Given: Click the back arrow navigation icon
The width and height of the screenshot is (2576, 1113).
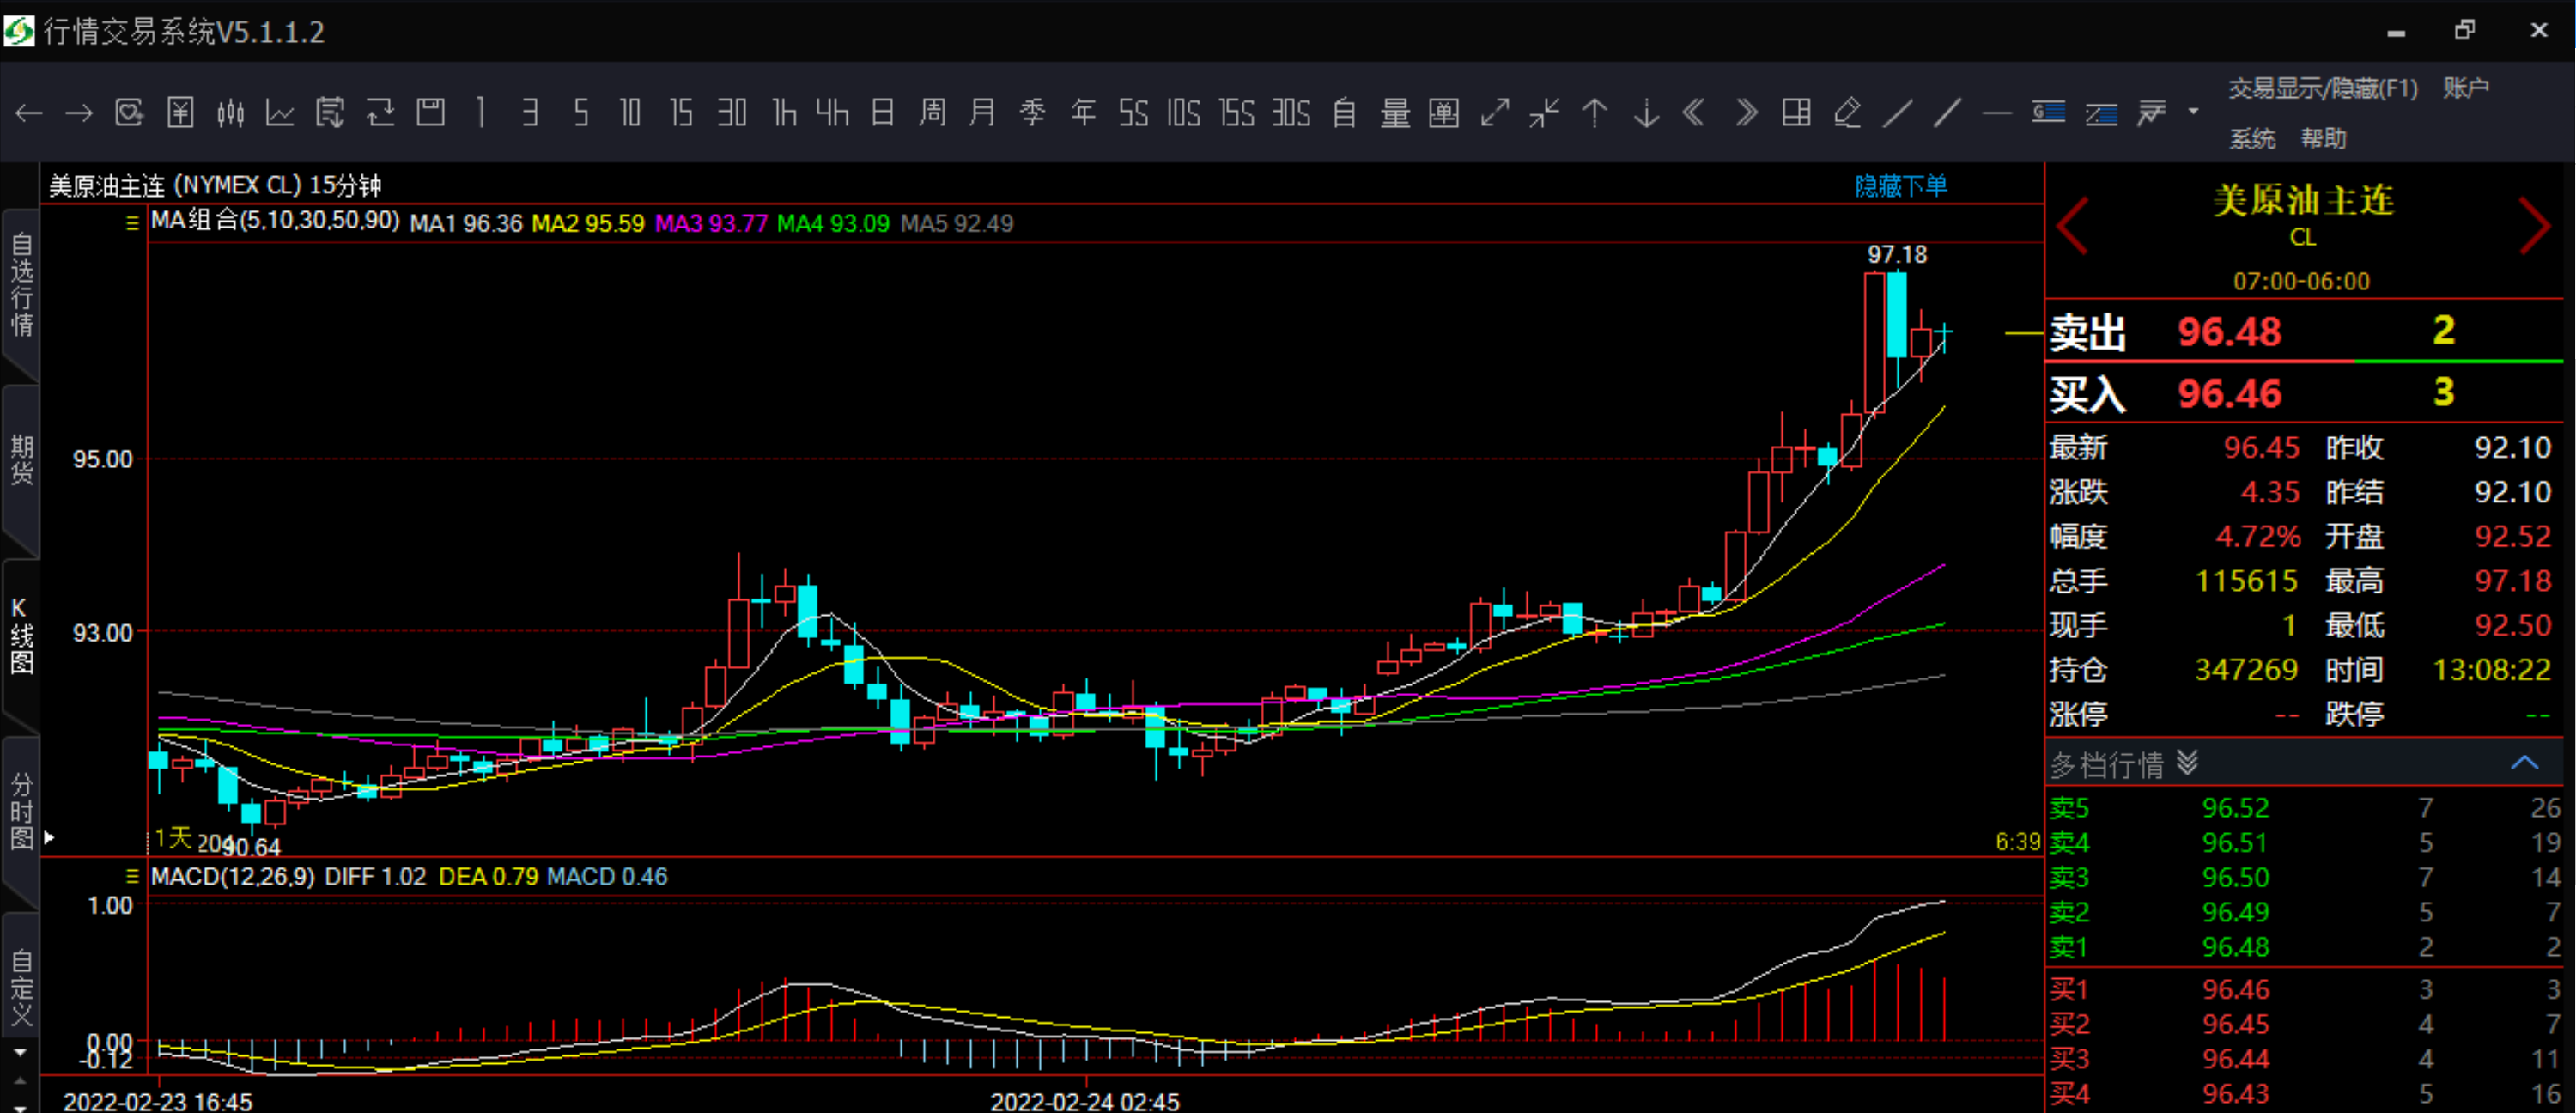Looking at the screenshot, I should click(29, 113).
